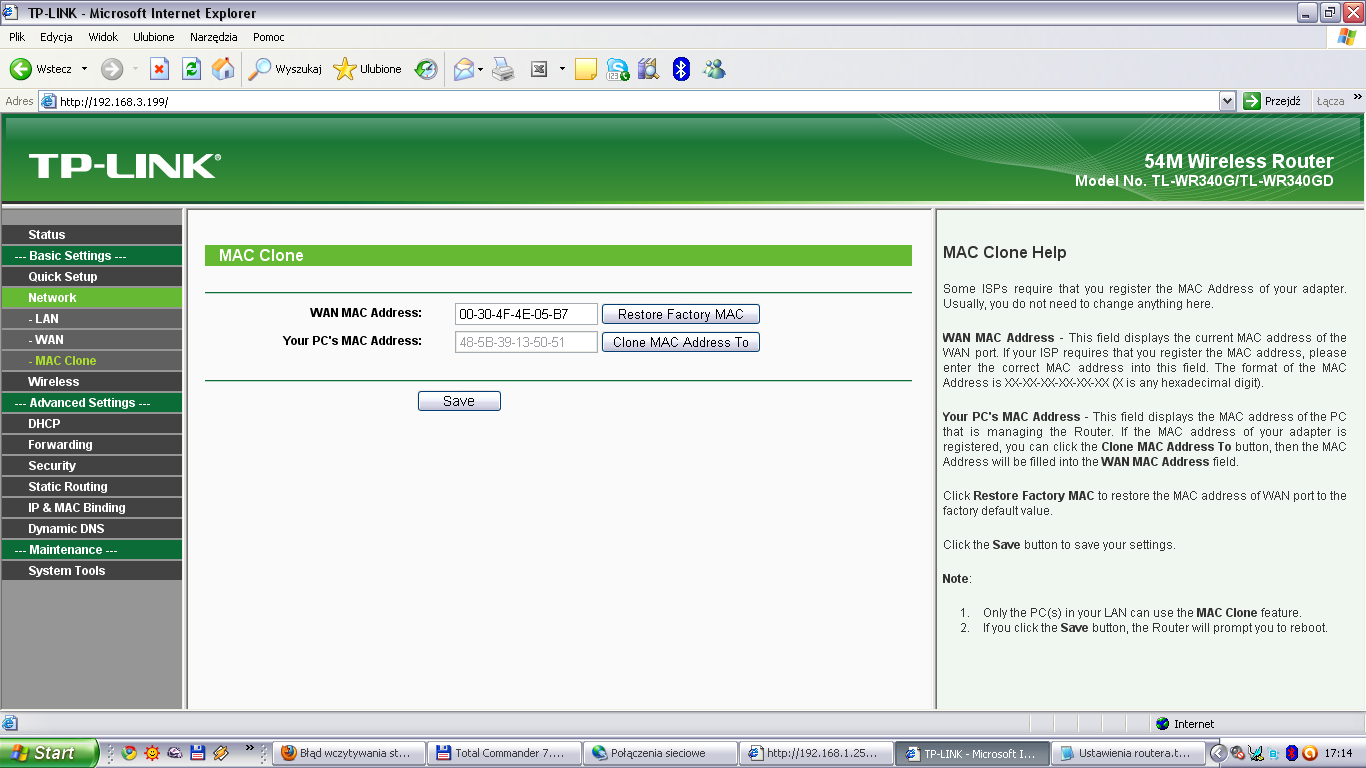Screen dimensions: 1366x768
Task: Open Static Routing in the sidebar
Action: tap(91, 487)
